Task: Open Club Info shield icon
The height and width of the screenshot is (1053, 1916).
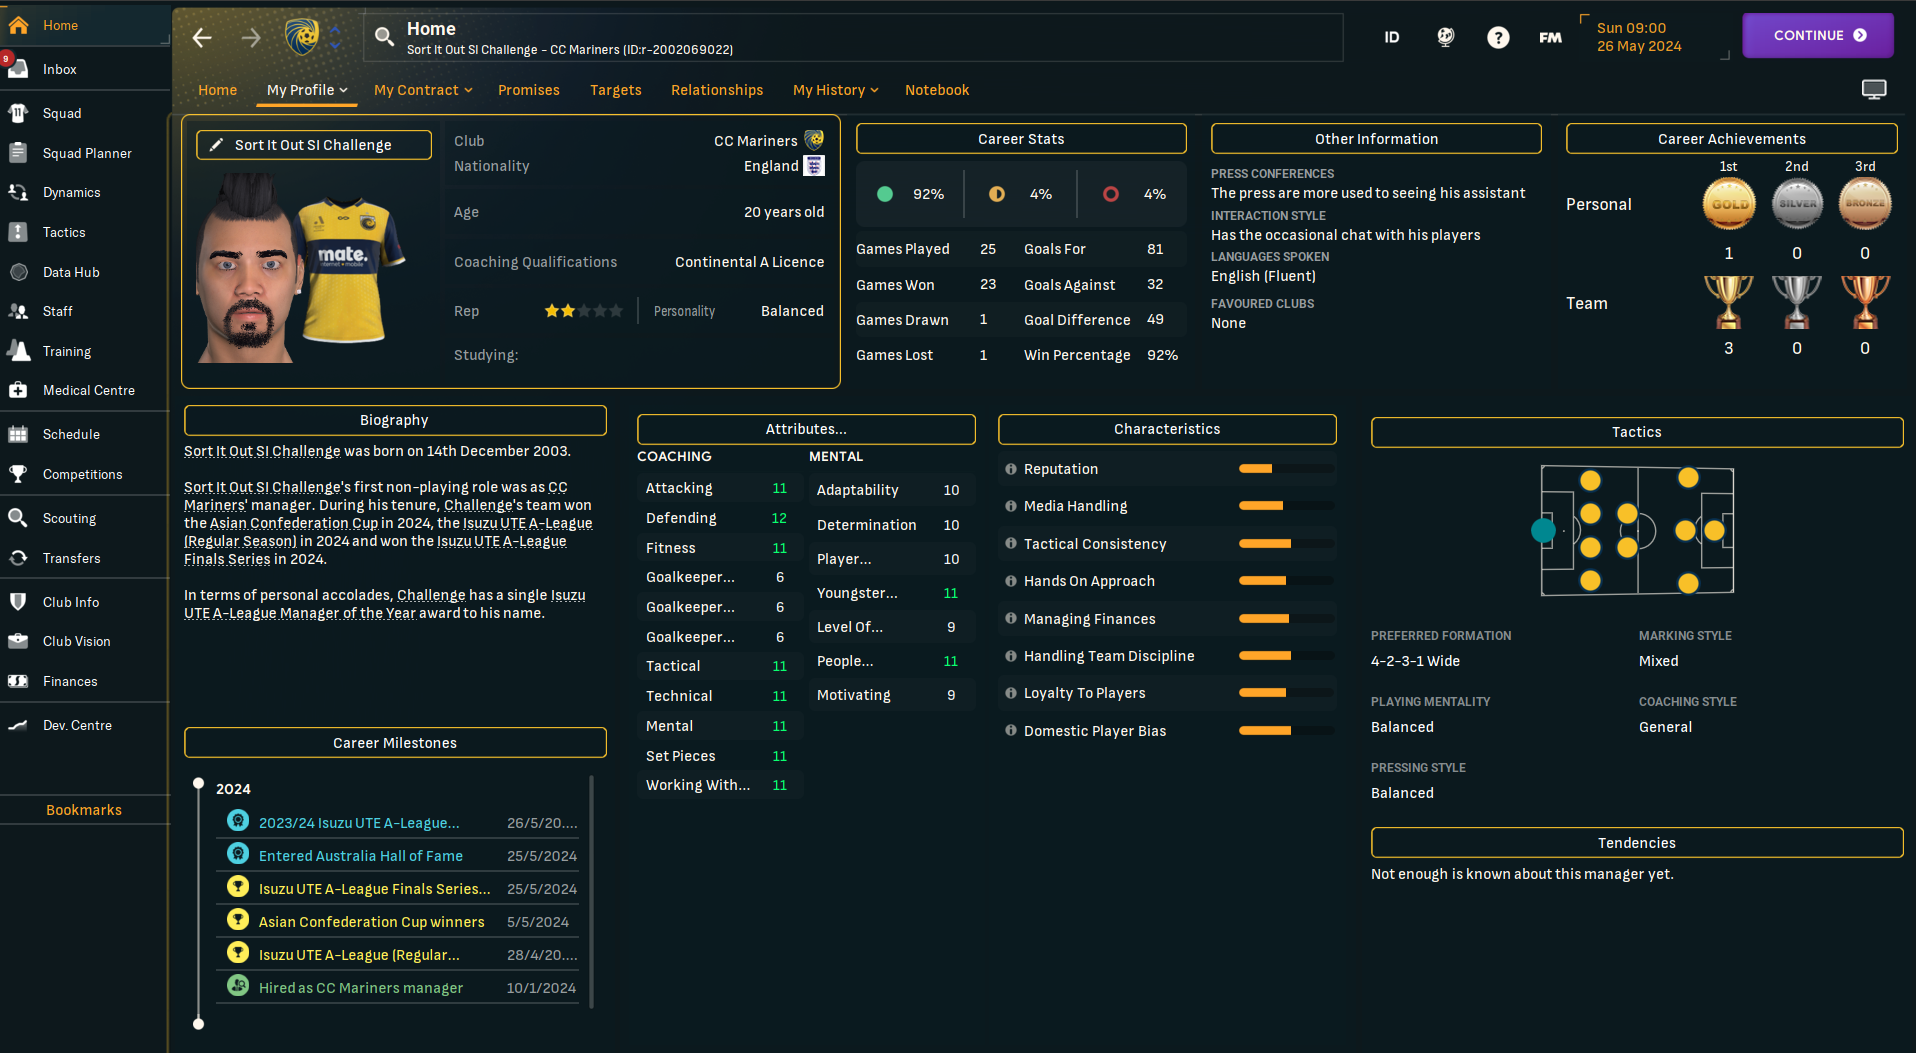Action: pos(18,602)
